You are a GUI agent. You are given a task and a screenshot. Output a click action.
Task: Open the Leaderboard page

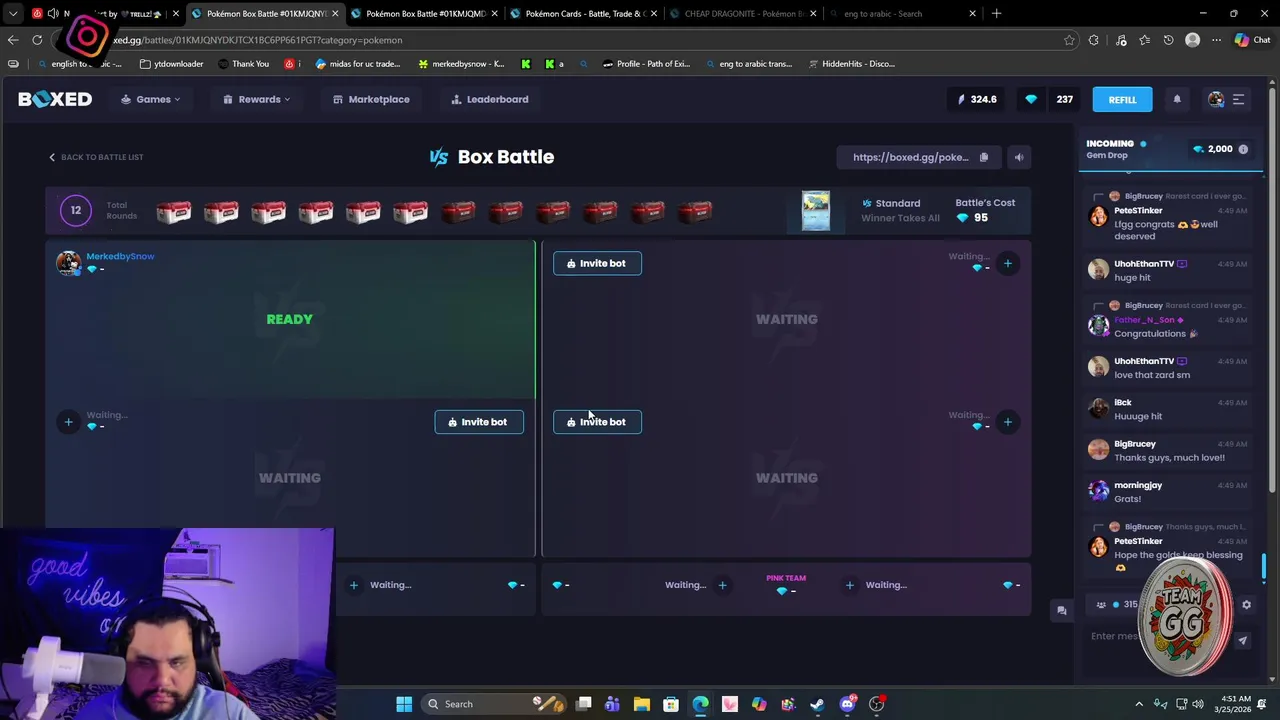(x=489, y=99)
